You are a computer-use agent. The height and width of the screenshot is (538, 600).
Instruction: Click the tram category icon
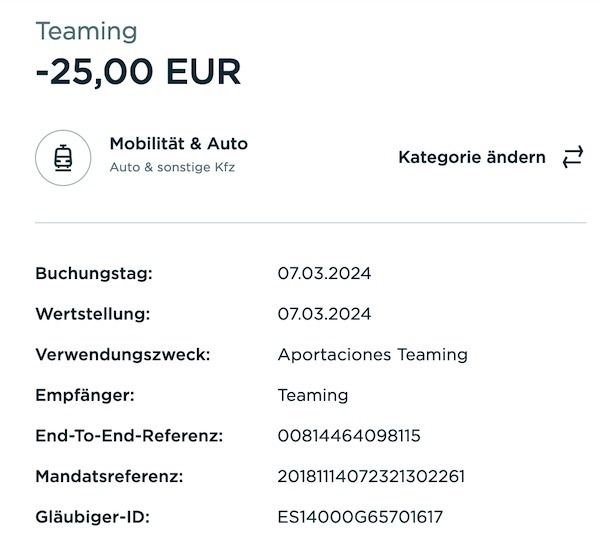click(63, 158)
